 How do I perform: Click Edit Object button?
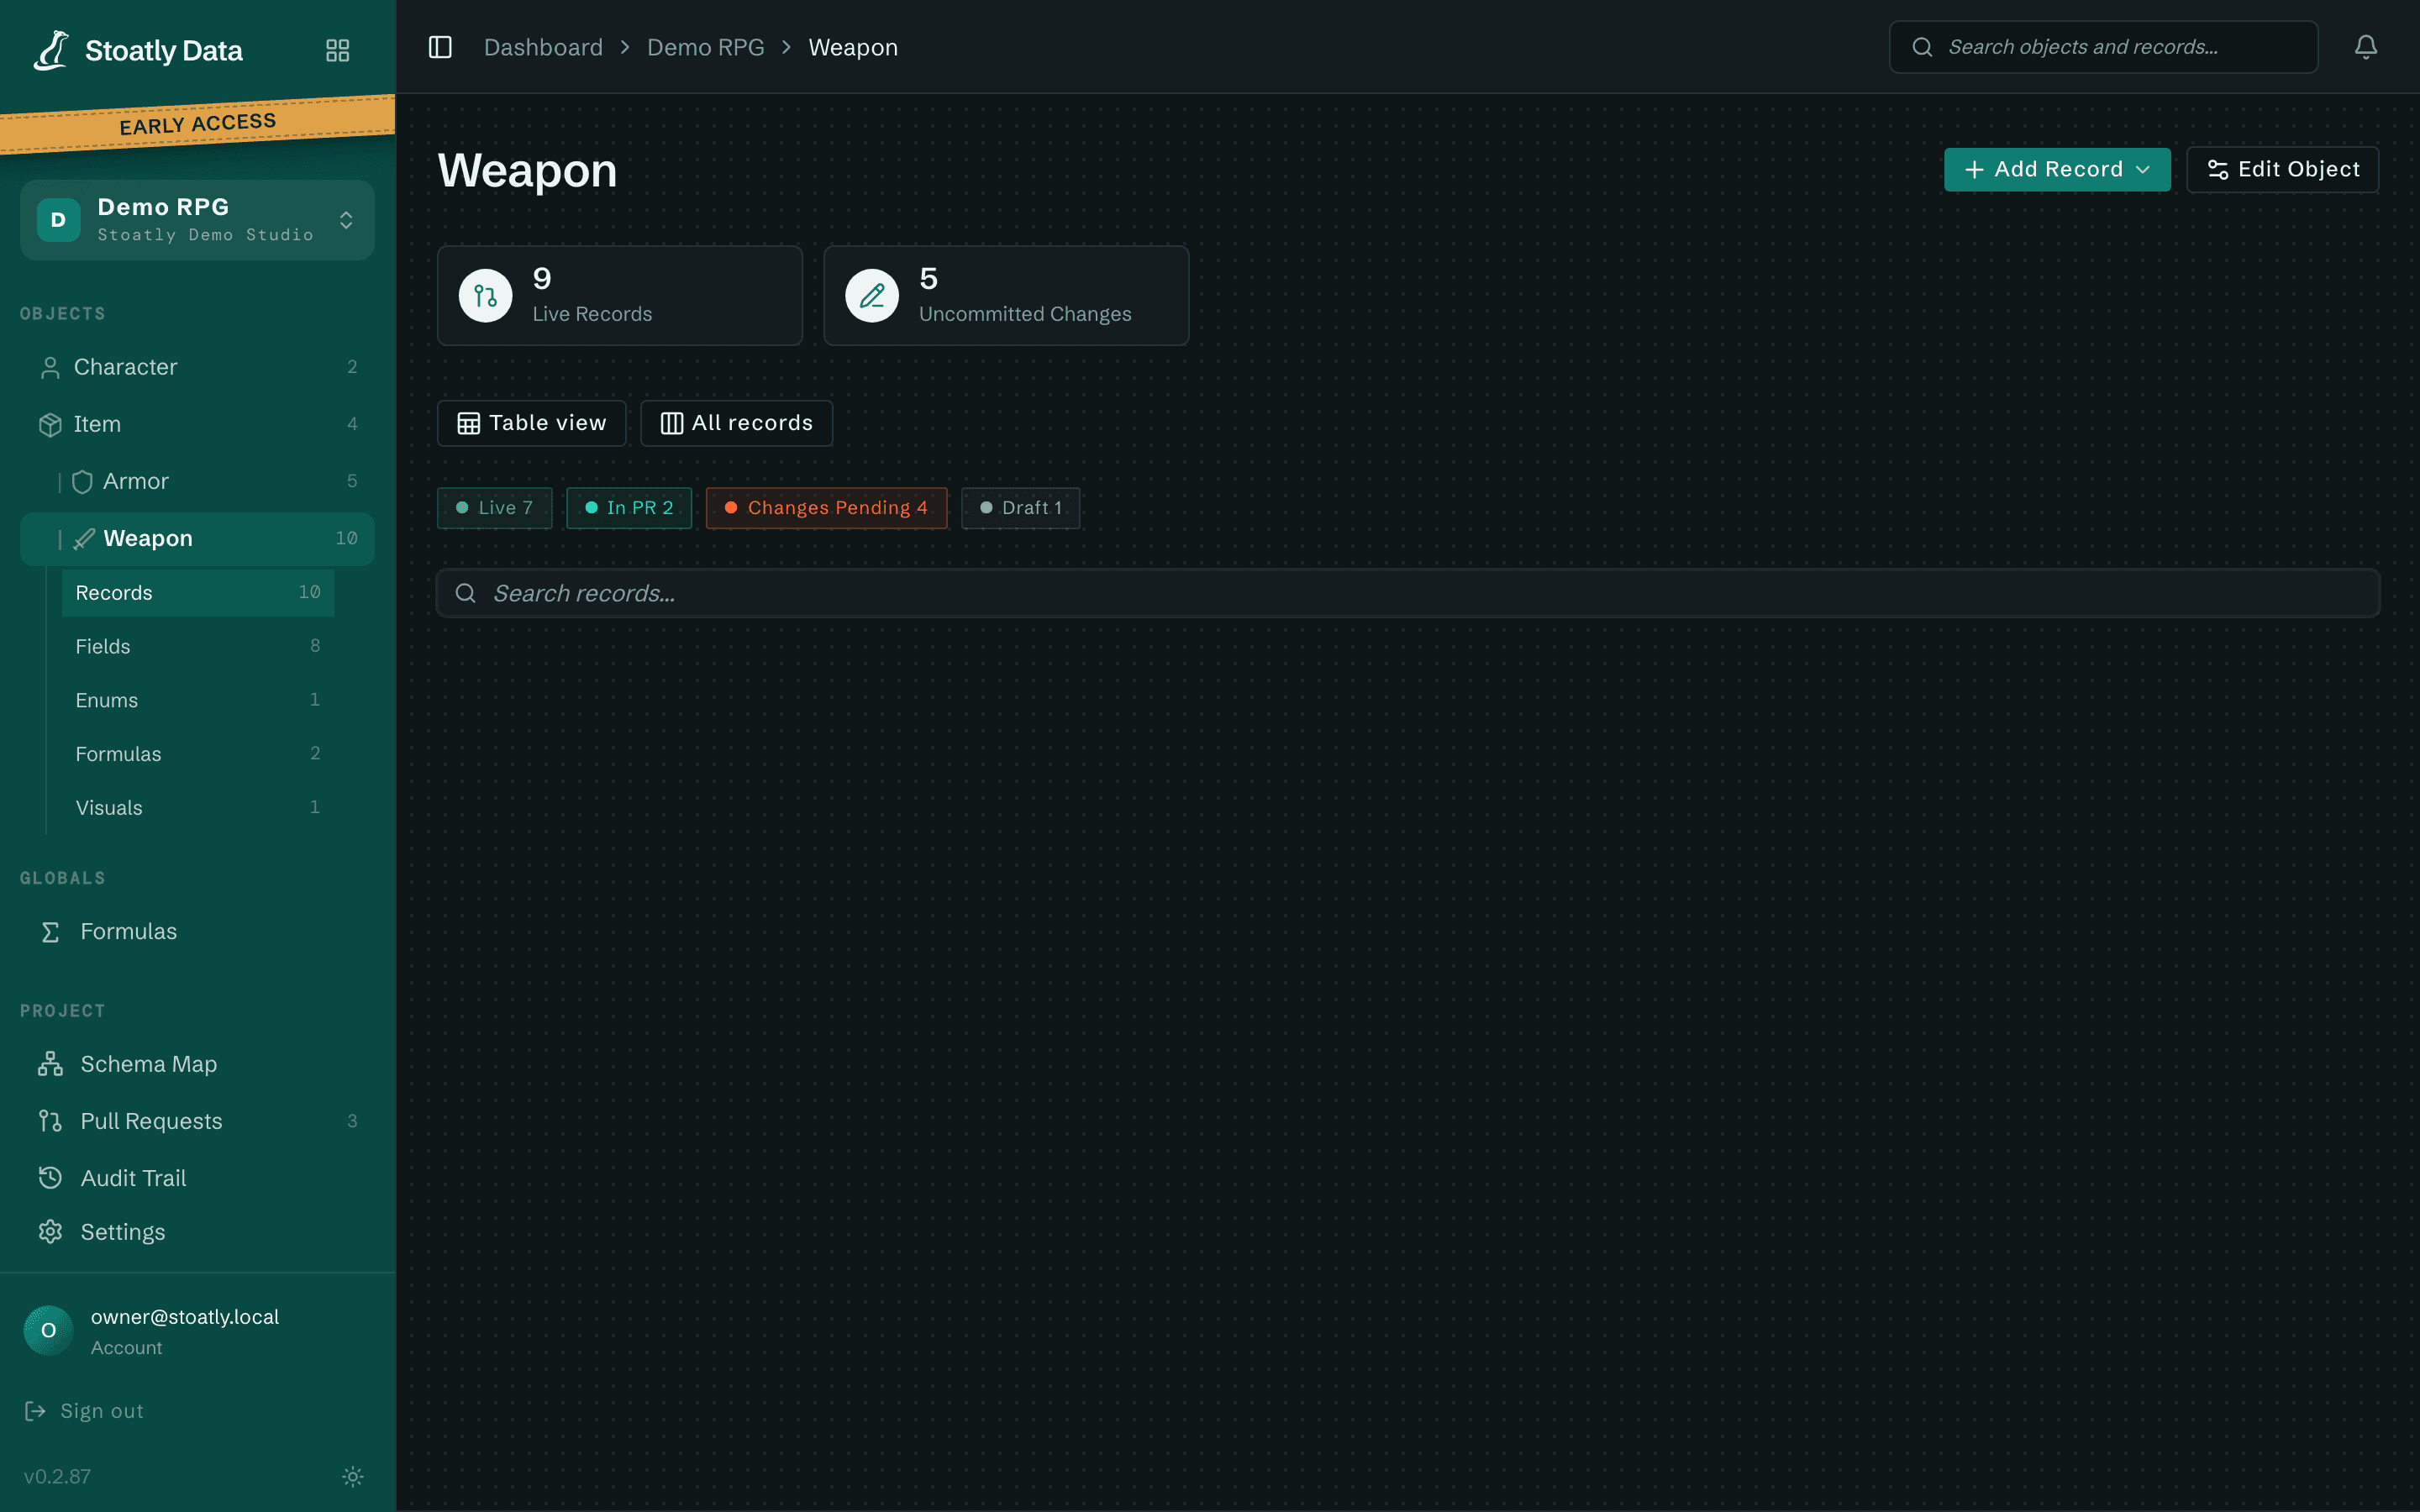[2282, 169]
